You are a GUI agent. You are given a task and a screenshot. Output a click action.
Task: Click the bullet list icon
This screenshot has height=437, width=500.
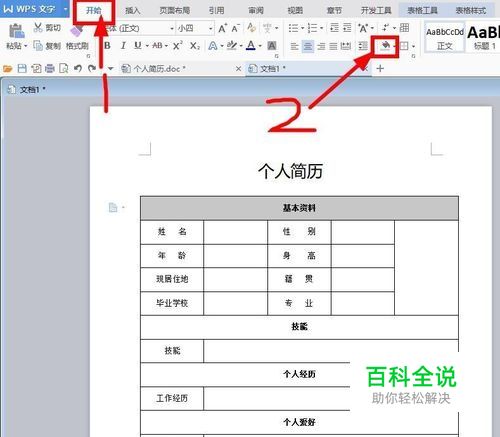point(293,28)
